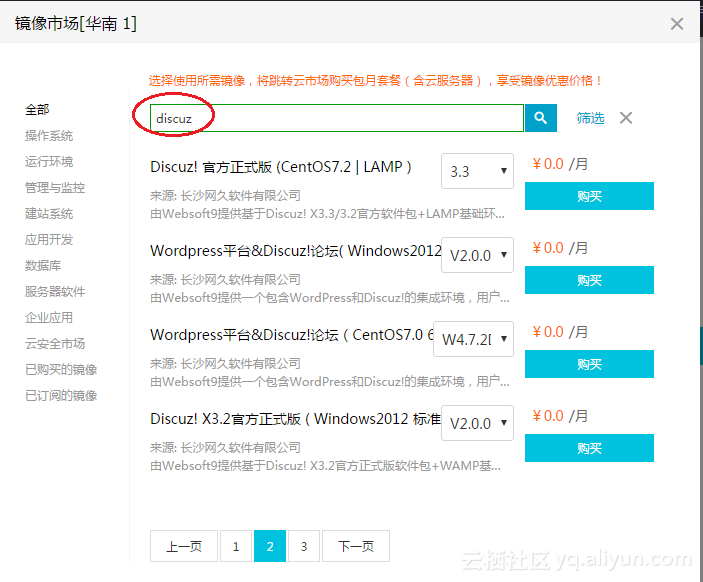Open 已订阅的镜像 list

61,395
